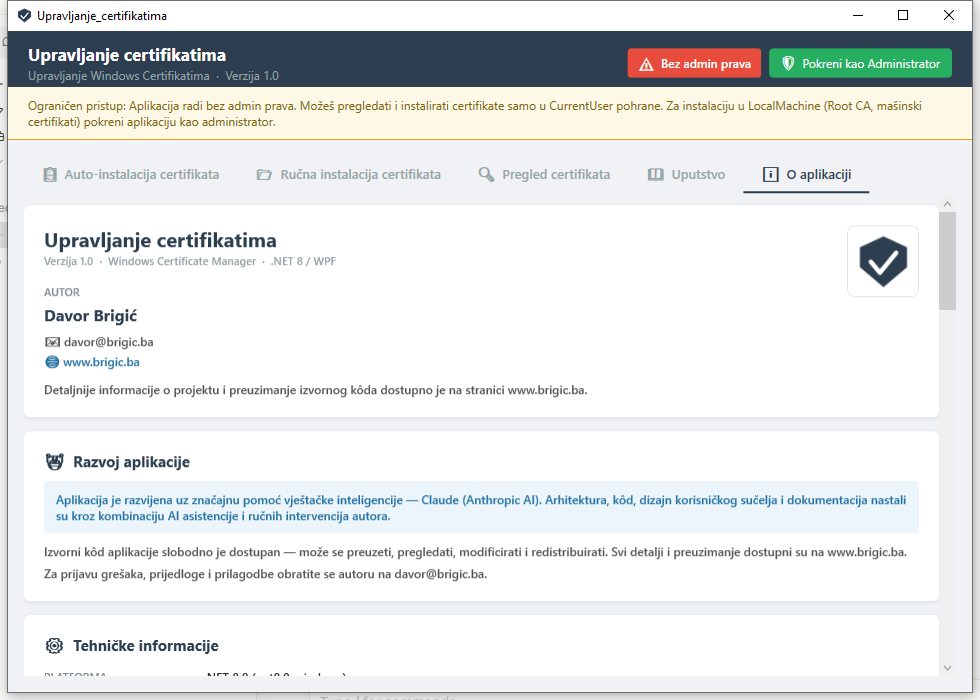Click the blue Claude AI notice text
Viewport: 980px width, 700px height.
(481, 508)
